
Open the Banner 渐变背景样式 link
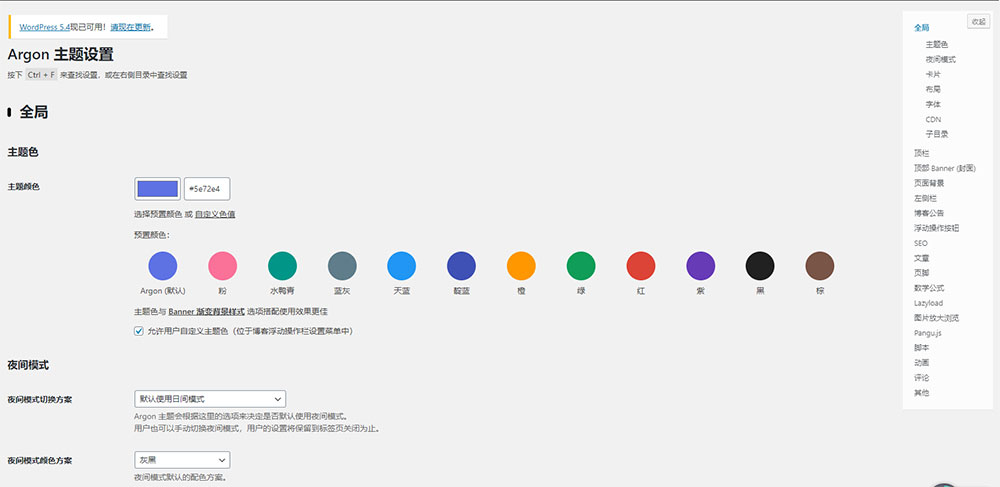tap(206, 312)
